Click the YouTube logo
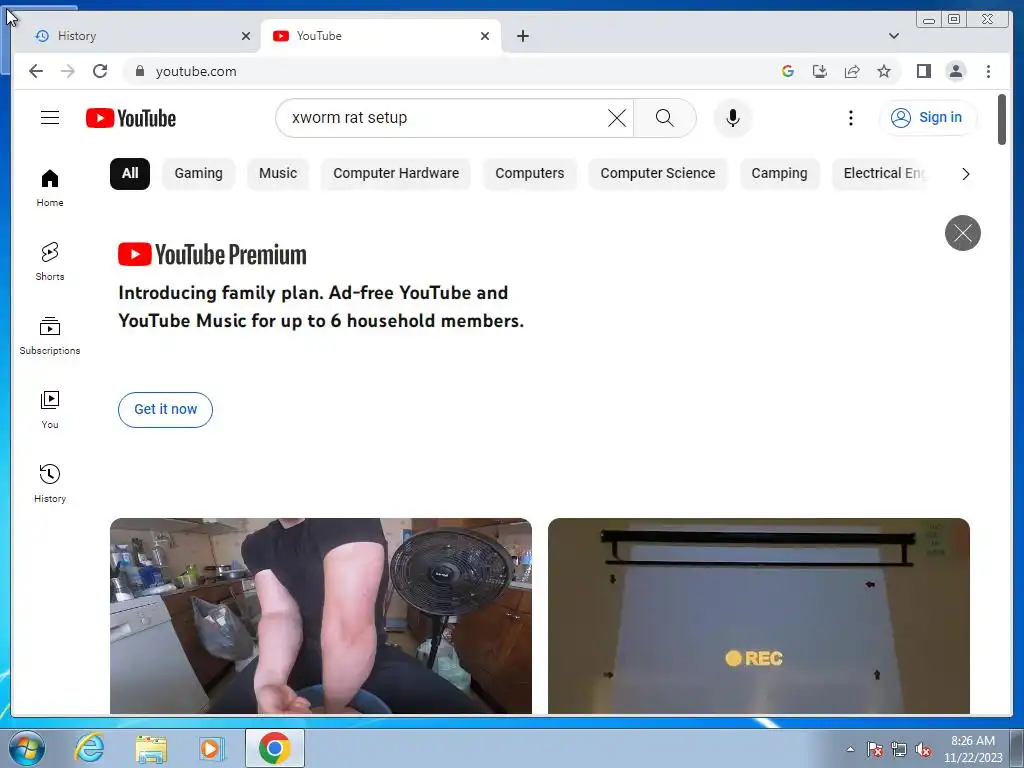Viewport: 1024px width, 768px height. [131, 118]
